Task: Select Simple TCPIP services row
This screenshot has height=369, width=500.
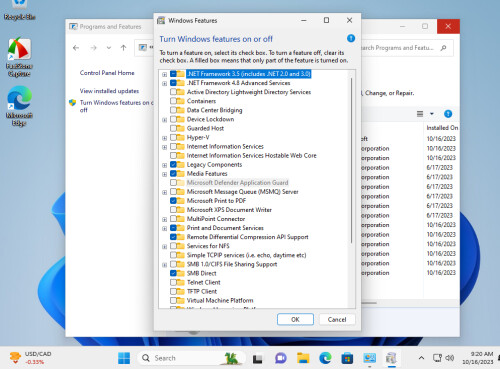Action: pyautogui.click(x=246, y=255)
